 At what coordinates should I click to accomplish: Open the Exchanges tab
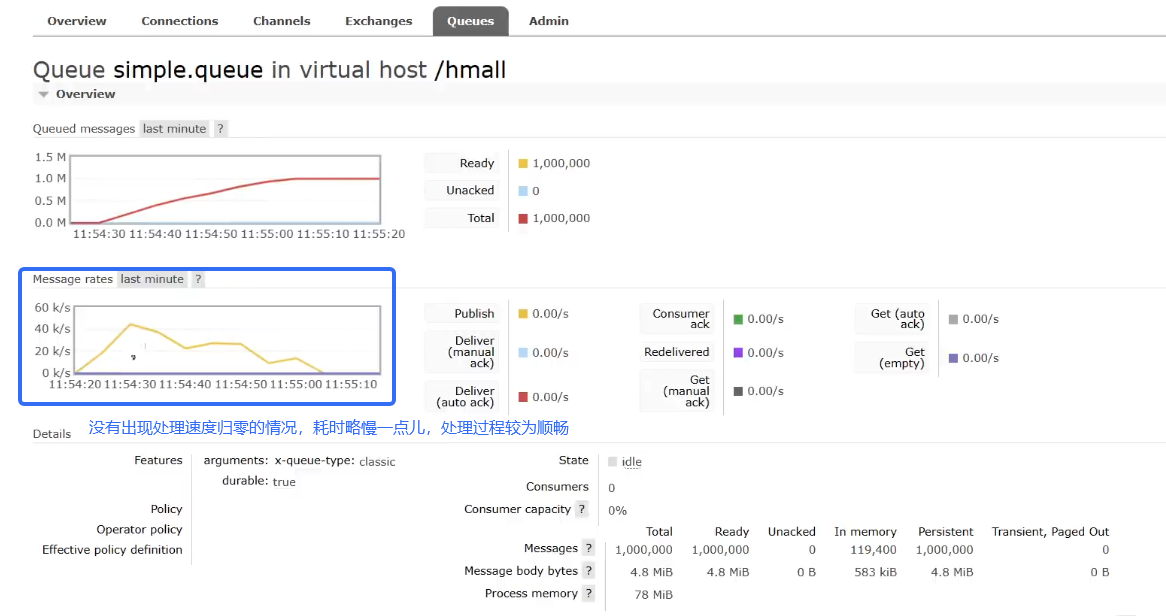(378, 21)
